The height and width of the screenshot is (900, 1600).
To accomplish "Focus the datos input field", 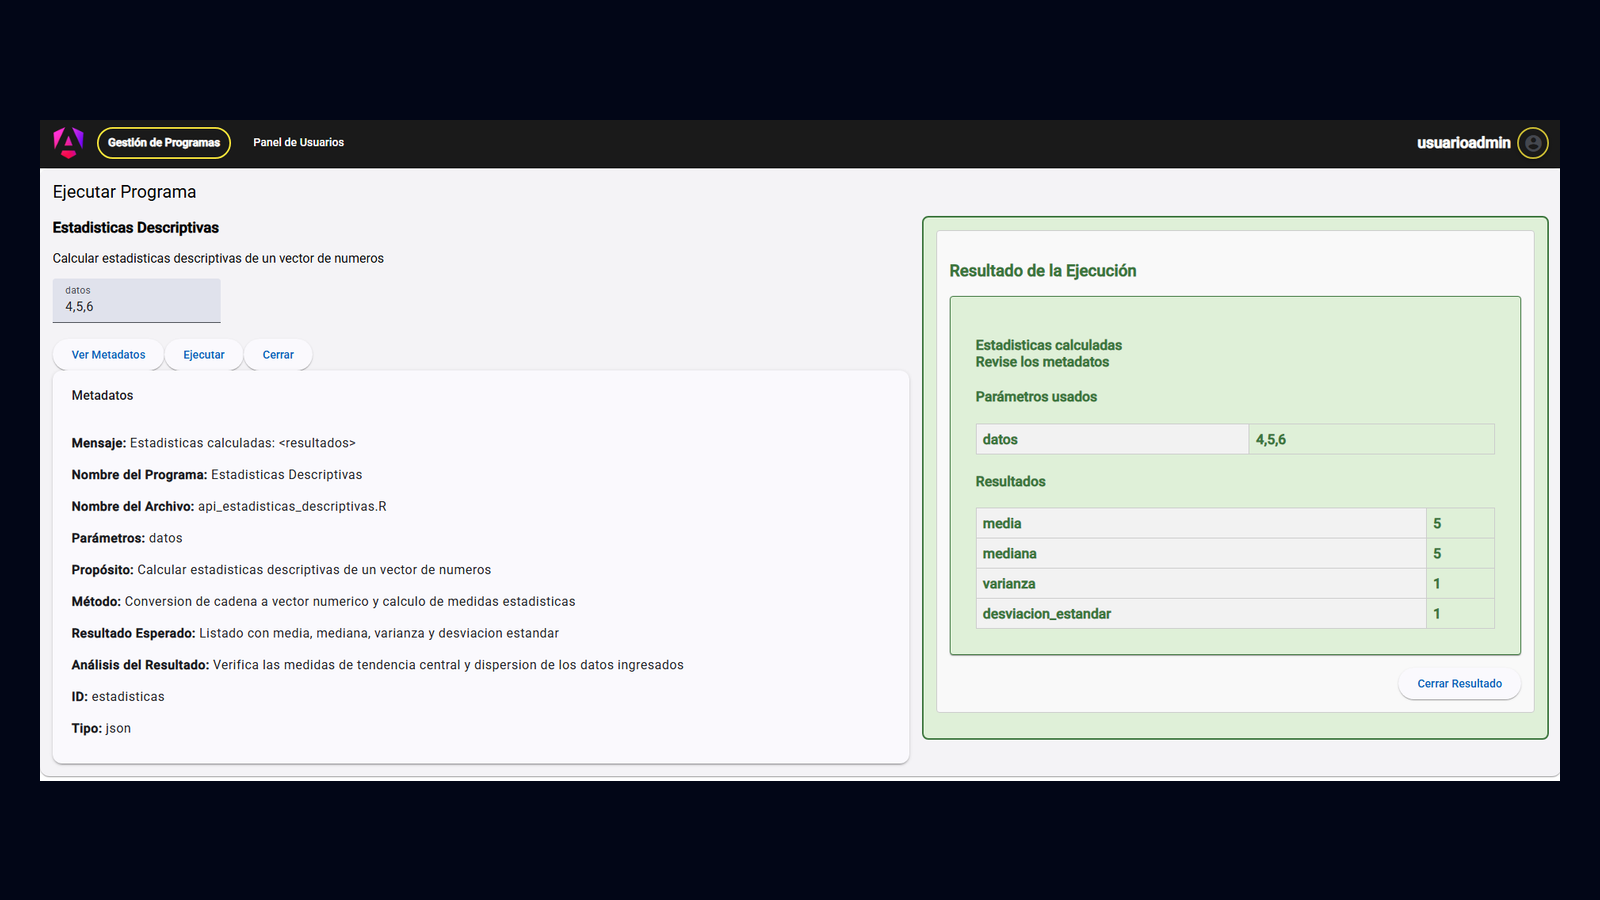I will point(137,301).
